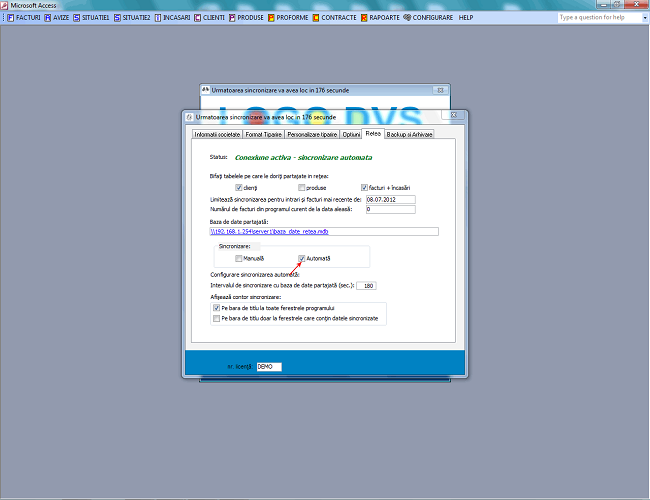
Task: Open CLIENTI from the toolbar icon
Action: click(x=197, y=17)
